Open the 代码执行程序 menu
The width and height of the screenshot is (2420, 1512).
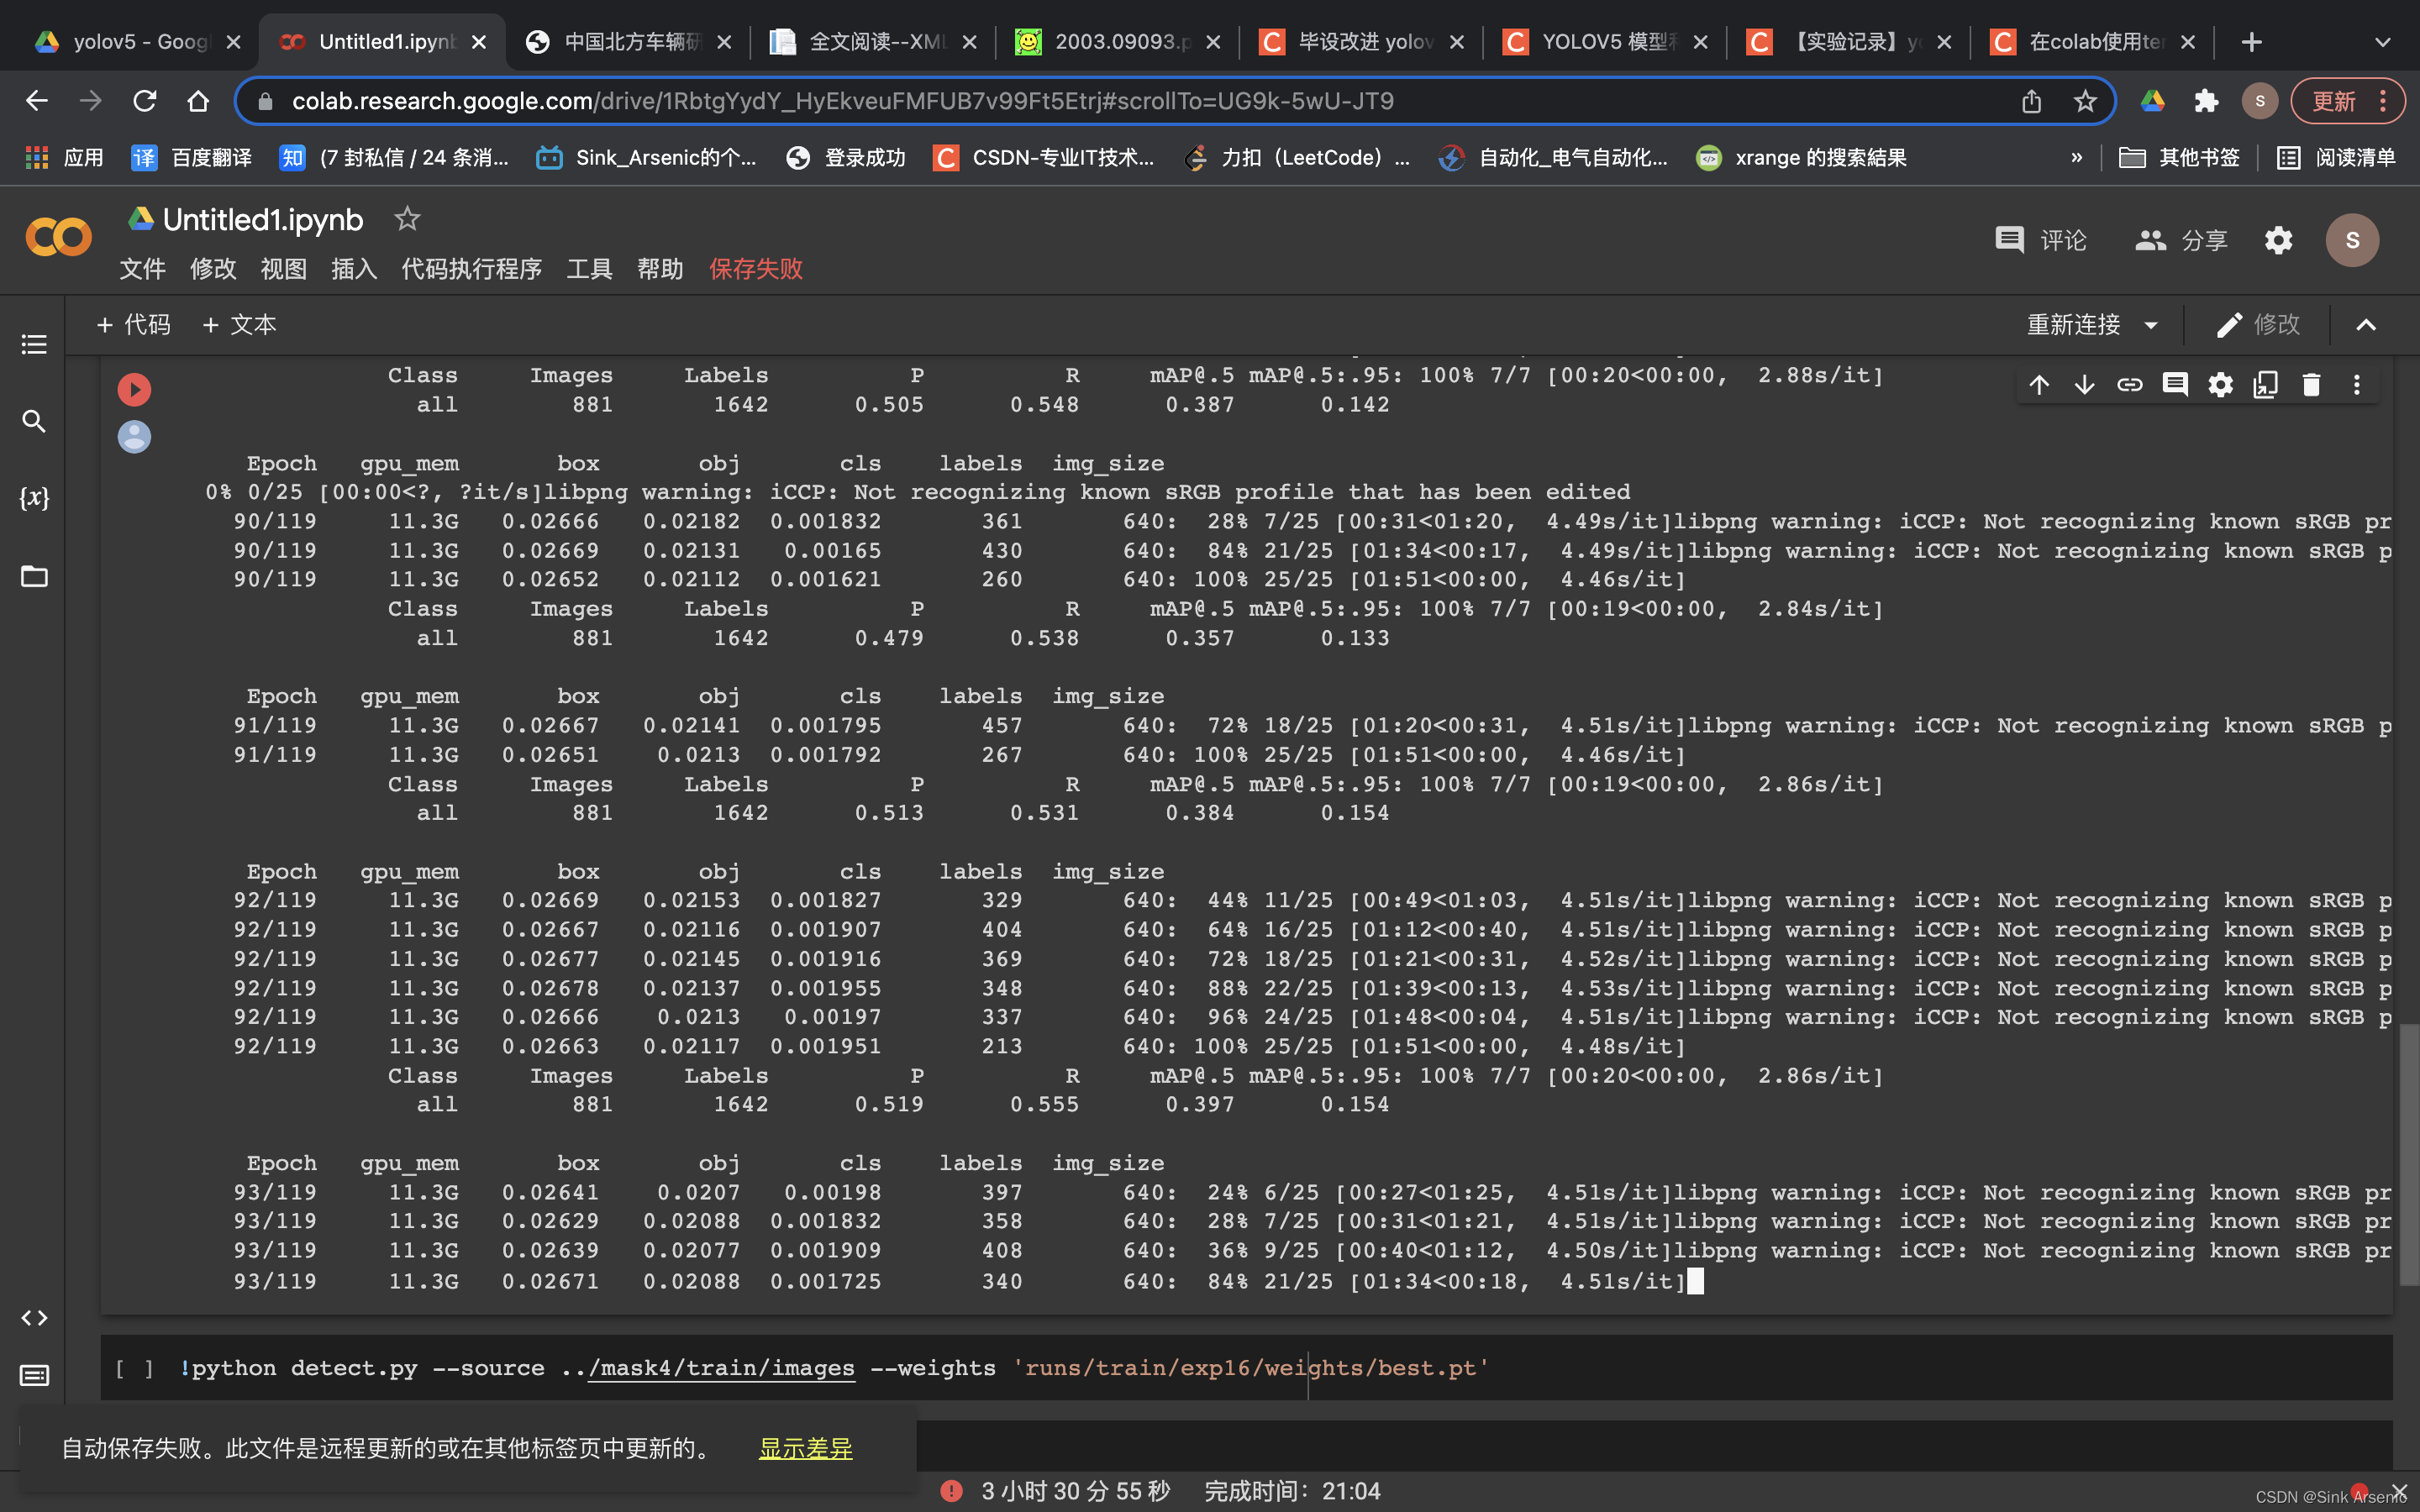pos(471,269)
